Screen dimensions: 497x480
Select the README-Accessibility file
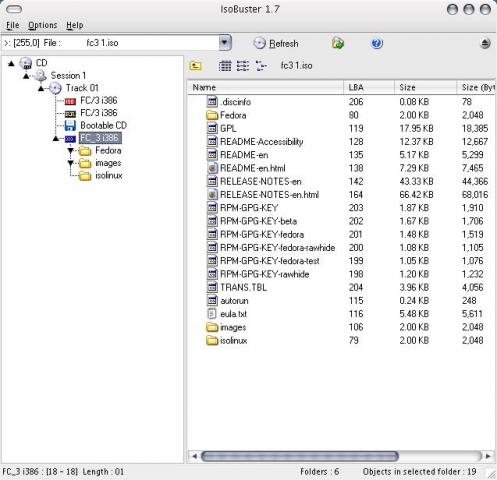[262, 142]
